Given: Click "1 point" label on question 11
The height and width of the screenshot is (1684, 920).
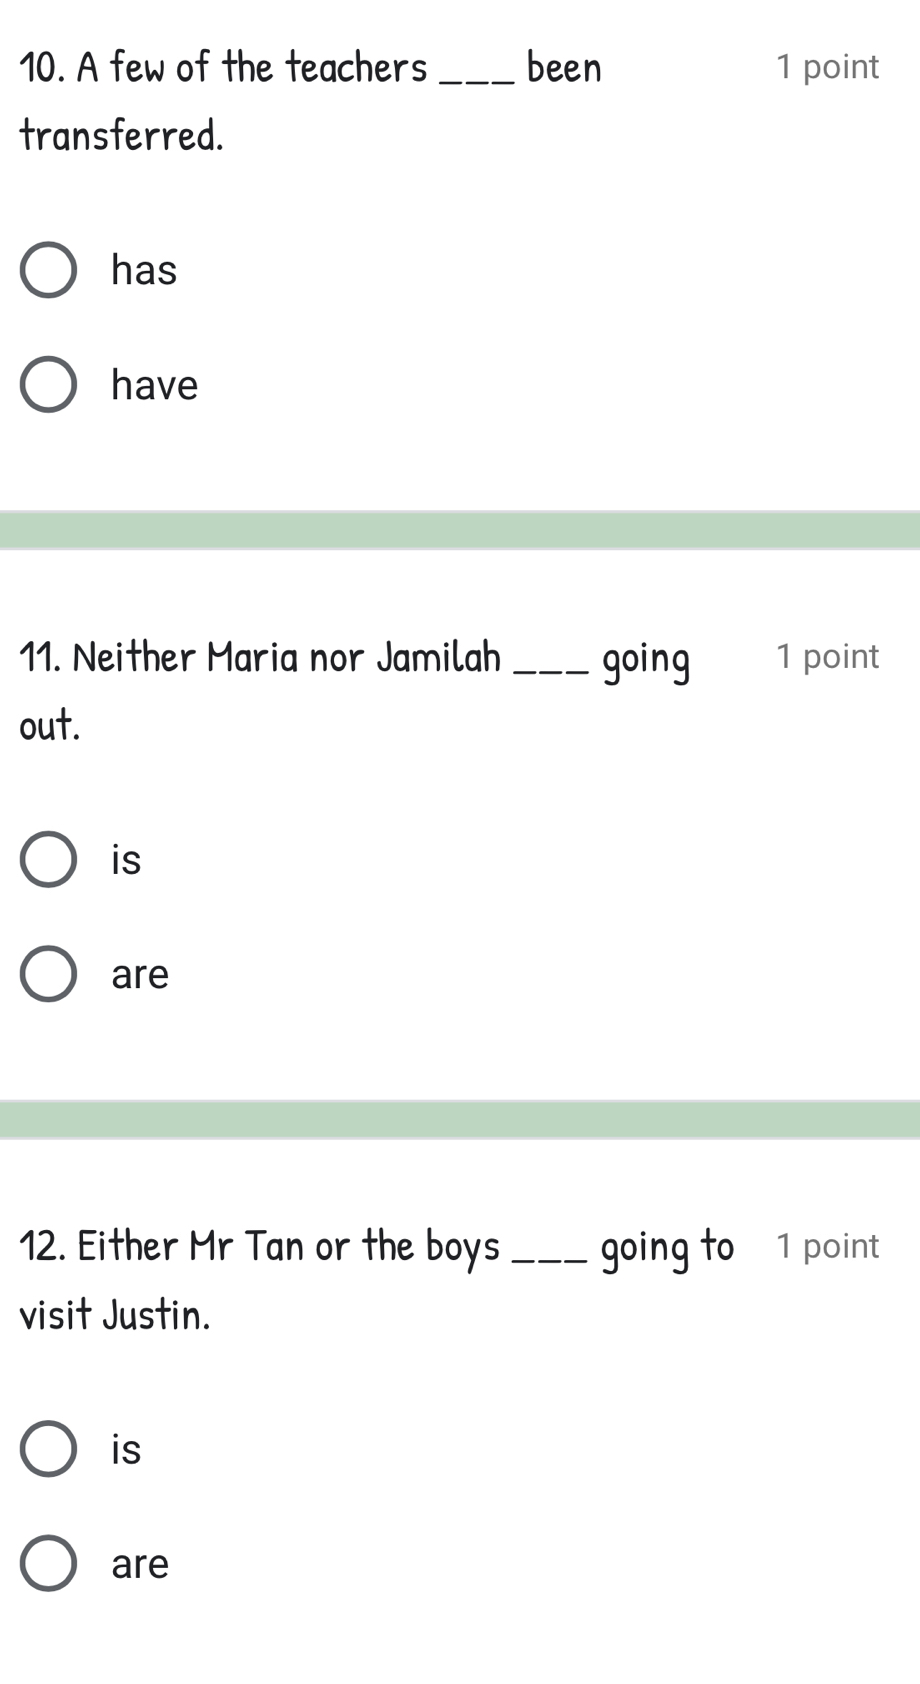Looking at the screenshot, I should pos(827,656).
